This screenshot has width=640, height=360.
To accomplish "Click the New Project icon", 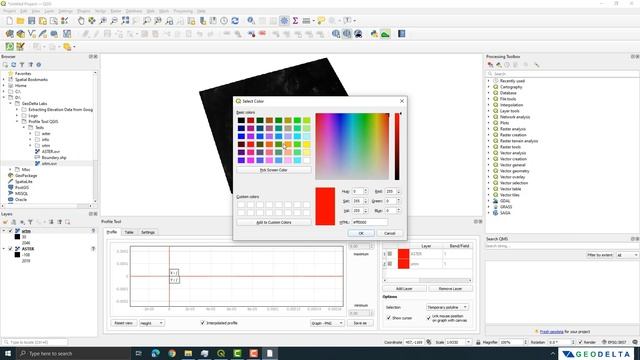I will (9, 21).
